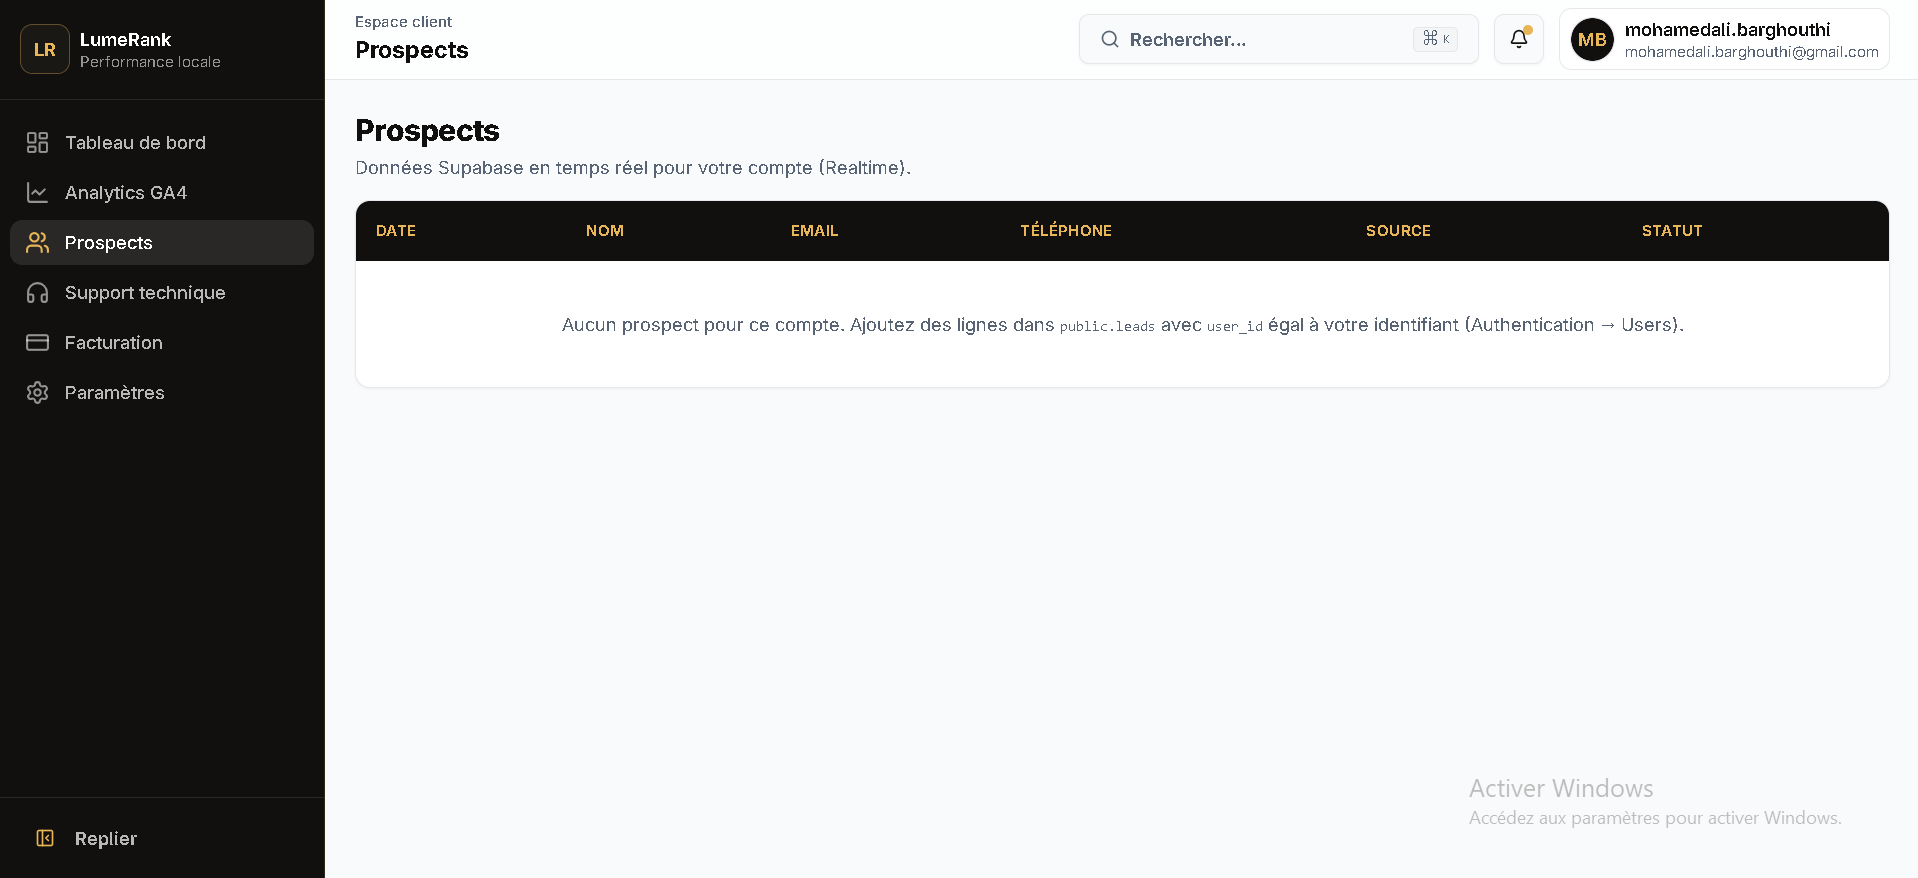The width and height of the screenshot is (1918, 878).
Task: Navigate to Facturation
Action: click(162, 343)
